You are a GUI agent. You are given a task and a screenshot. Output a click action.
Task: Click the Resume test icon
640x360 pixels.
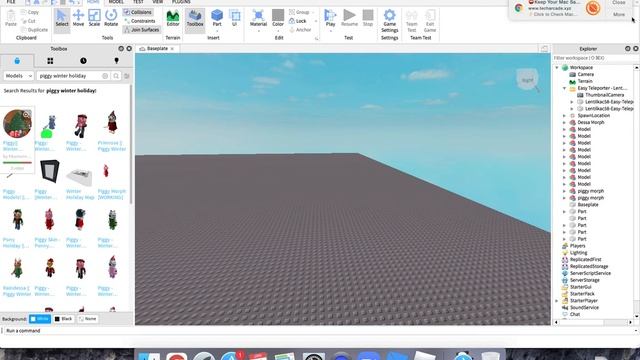349,16
